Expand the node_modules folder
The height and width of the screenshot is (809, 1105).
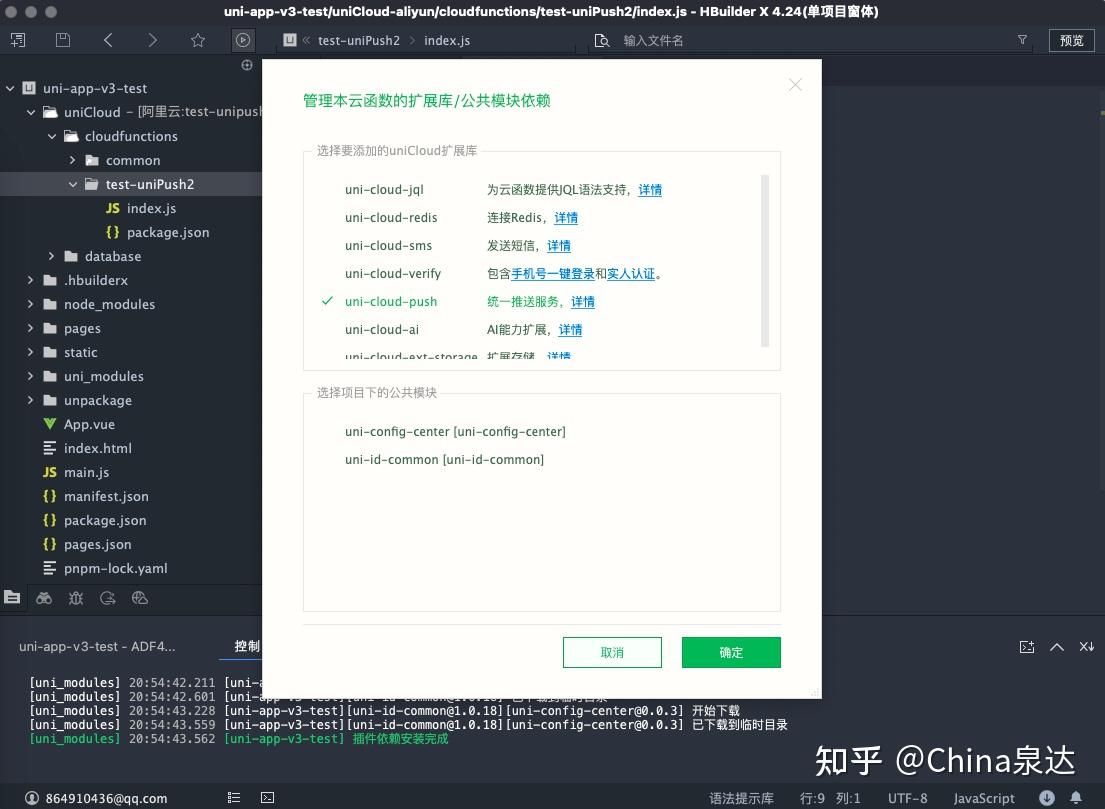click(x=30, y=304)
